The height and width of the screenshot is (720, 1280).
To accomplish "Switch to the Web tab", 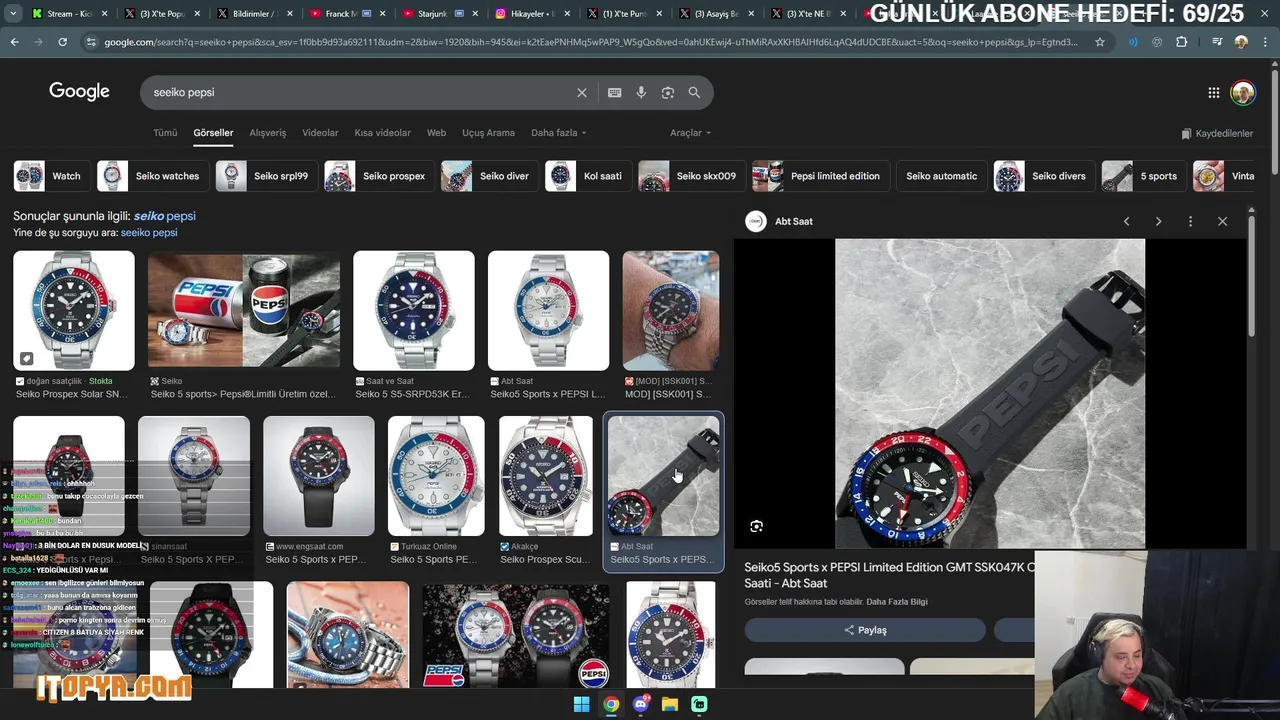I will [x=436, y=133].
